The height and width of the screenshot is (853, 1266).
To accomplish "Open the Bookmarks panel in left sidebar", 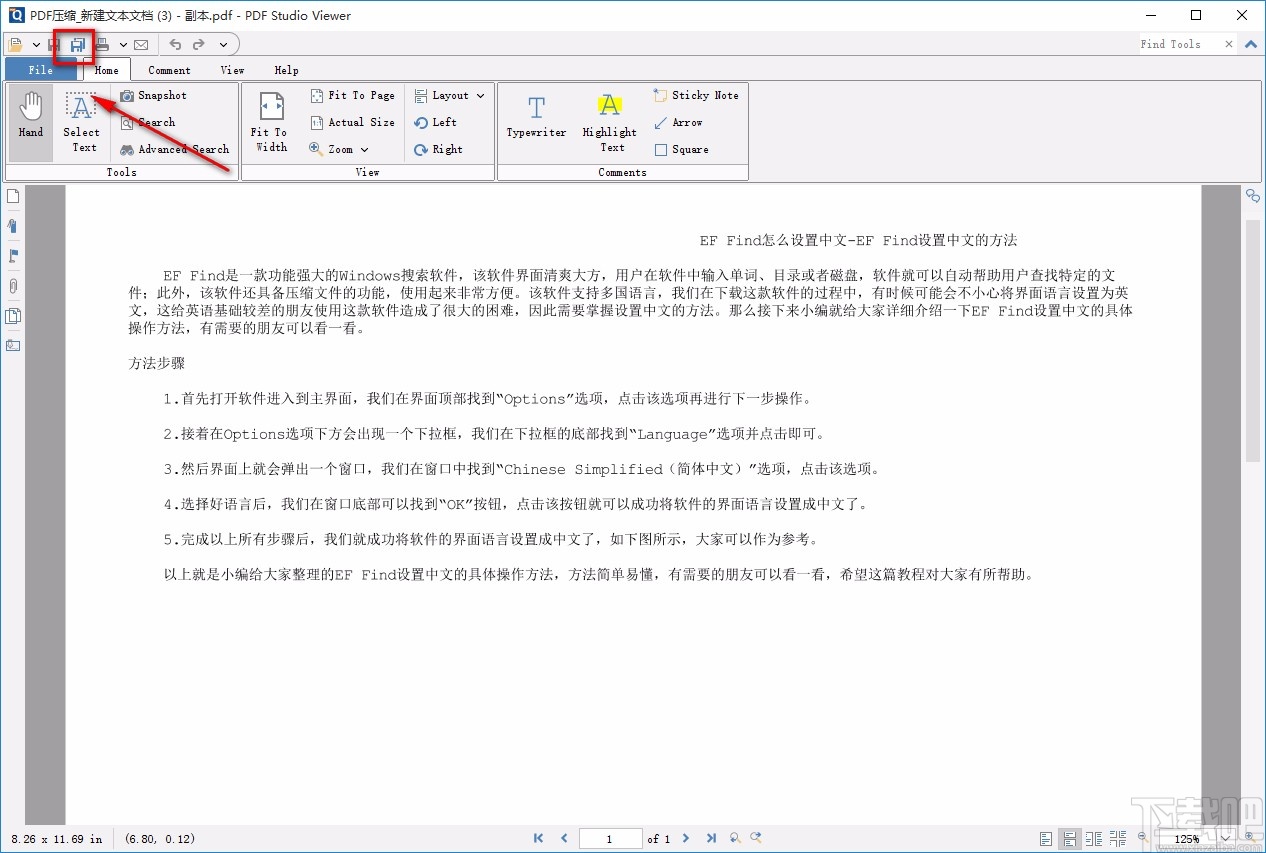I will (x=13, y=226).
